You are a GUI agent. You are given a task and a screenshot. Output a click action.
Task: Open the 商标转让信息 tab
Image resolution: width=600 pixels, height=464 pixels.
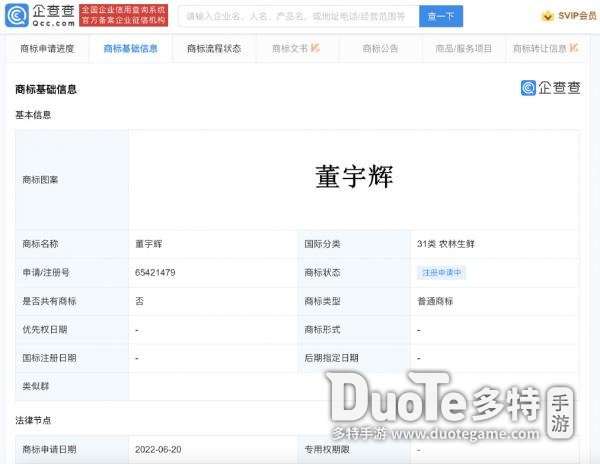click(x=540, y=49)
